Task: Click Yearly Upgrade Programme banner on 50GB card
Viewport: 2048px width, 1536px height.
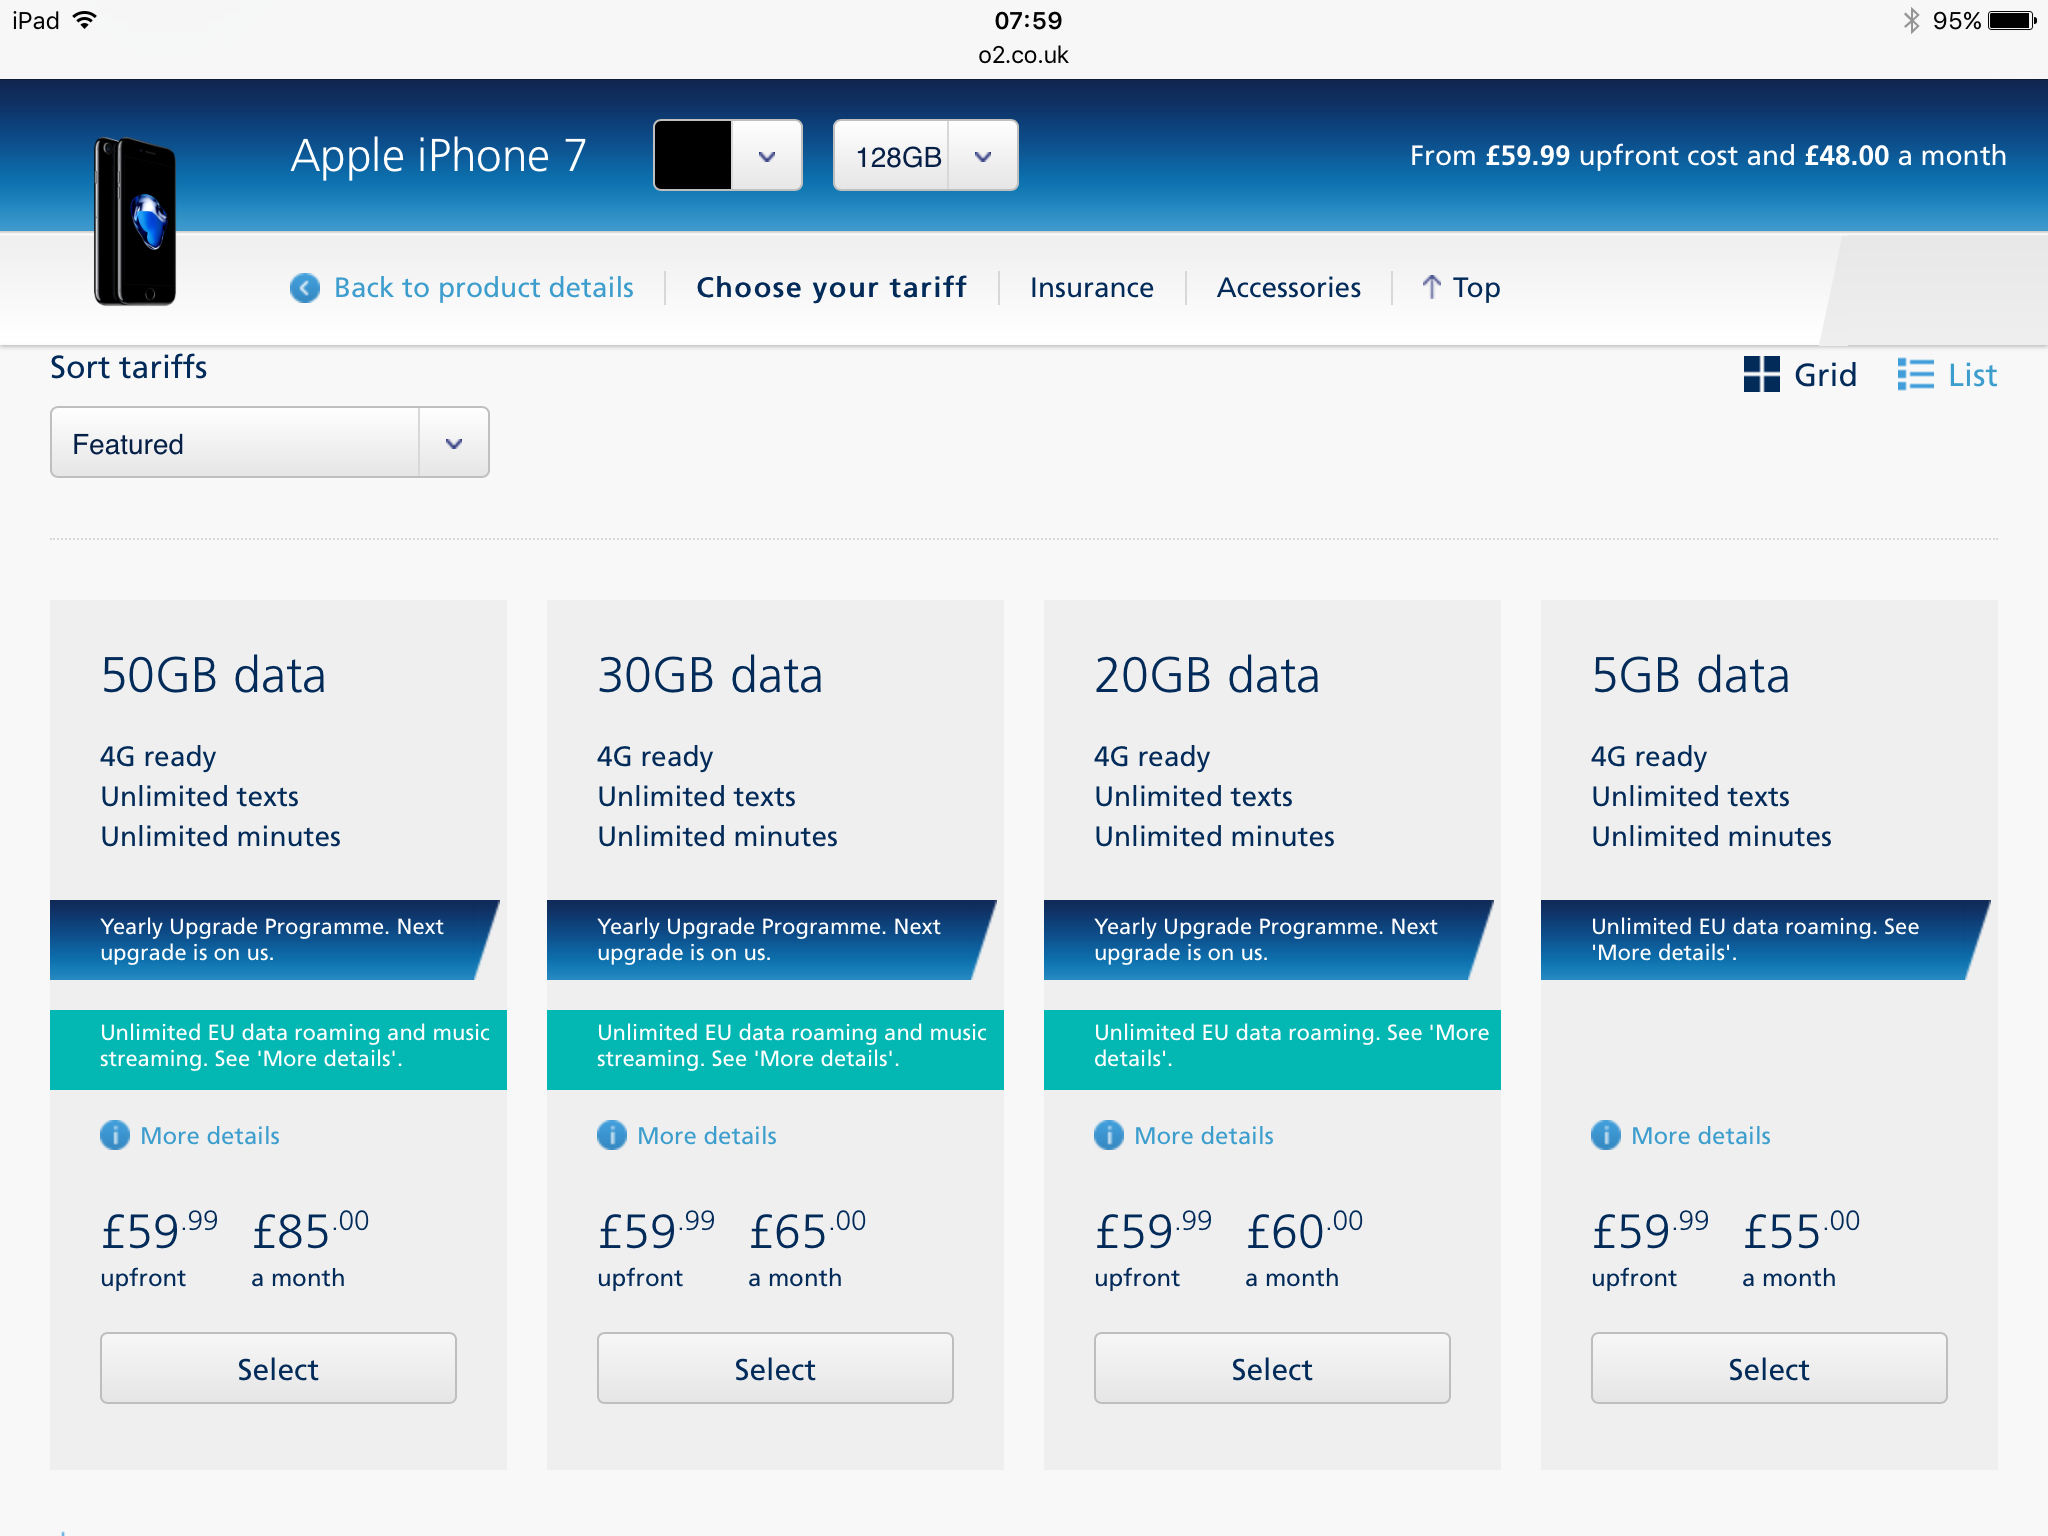Action: [275, 940]
